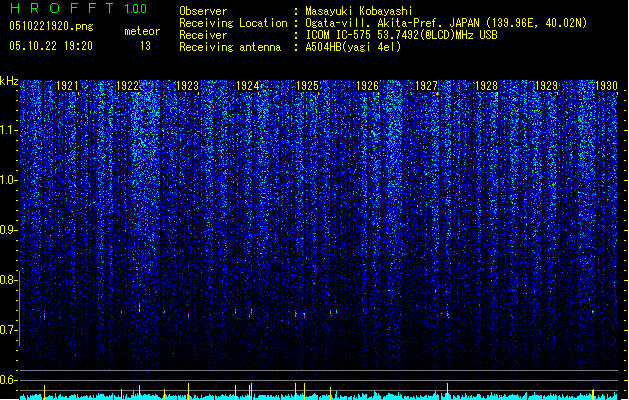
Task: Click the "Receiving antenna" label
Action: (x=230, y=47)
